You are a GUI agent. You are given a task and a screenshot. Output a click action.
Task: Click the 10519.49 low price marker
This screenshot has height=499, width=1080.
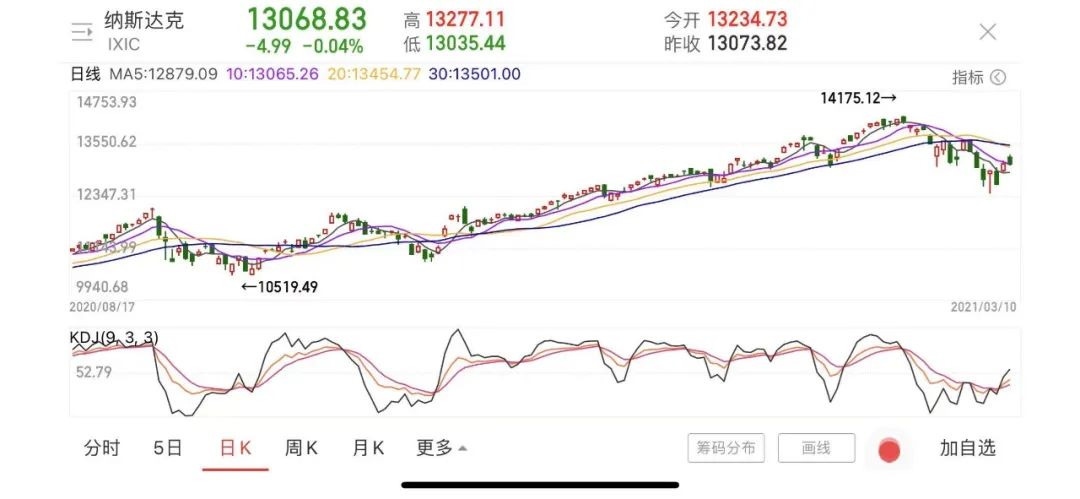[281, 286]
